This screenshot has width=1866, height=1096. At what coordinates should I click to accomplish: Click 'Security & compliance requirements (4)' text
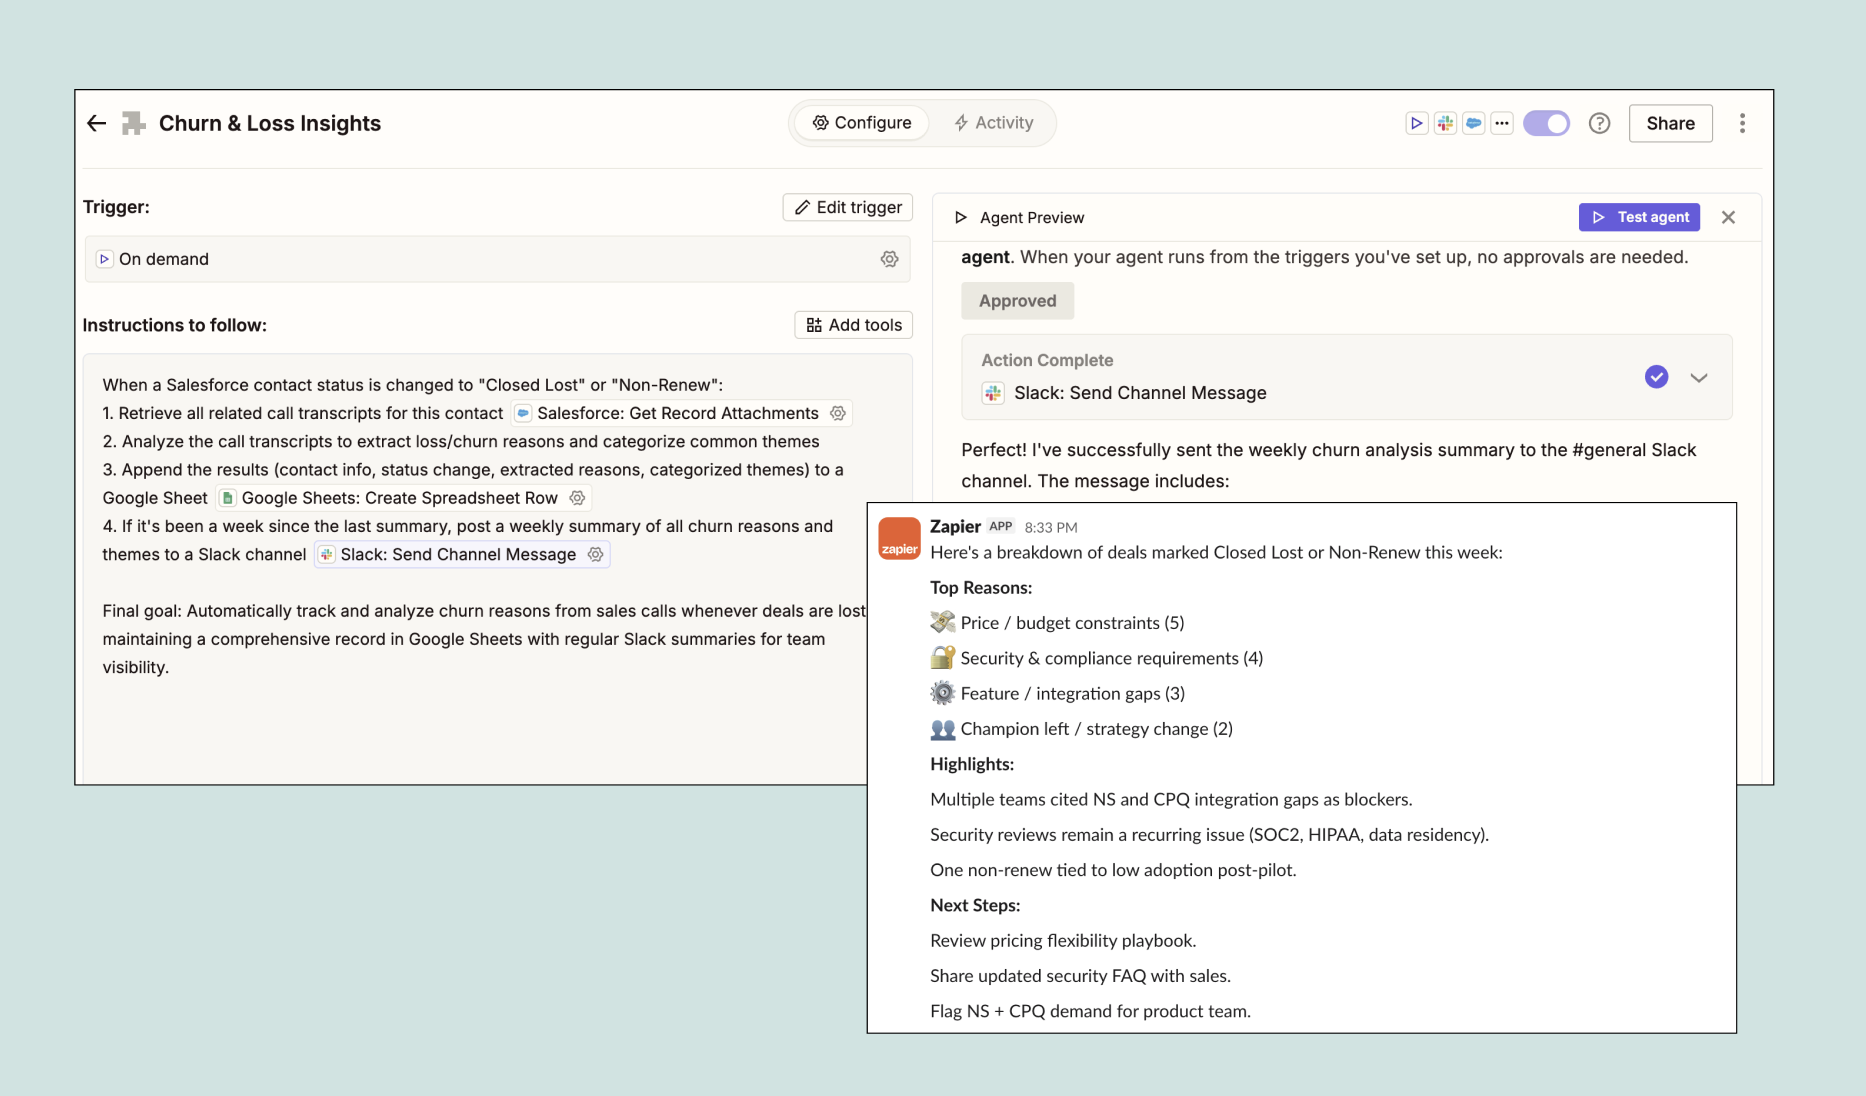coord(1112,658)
